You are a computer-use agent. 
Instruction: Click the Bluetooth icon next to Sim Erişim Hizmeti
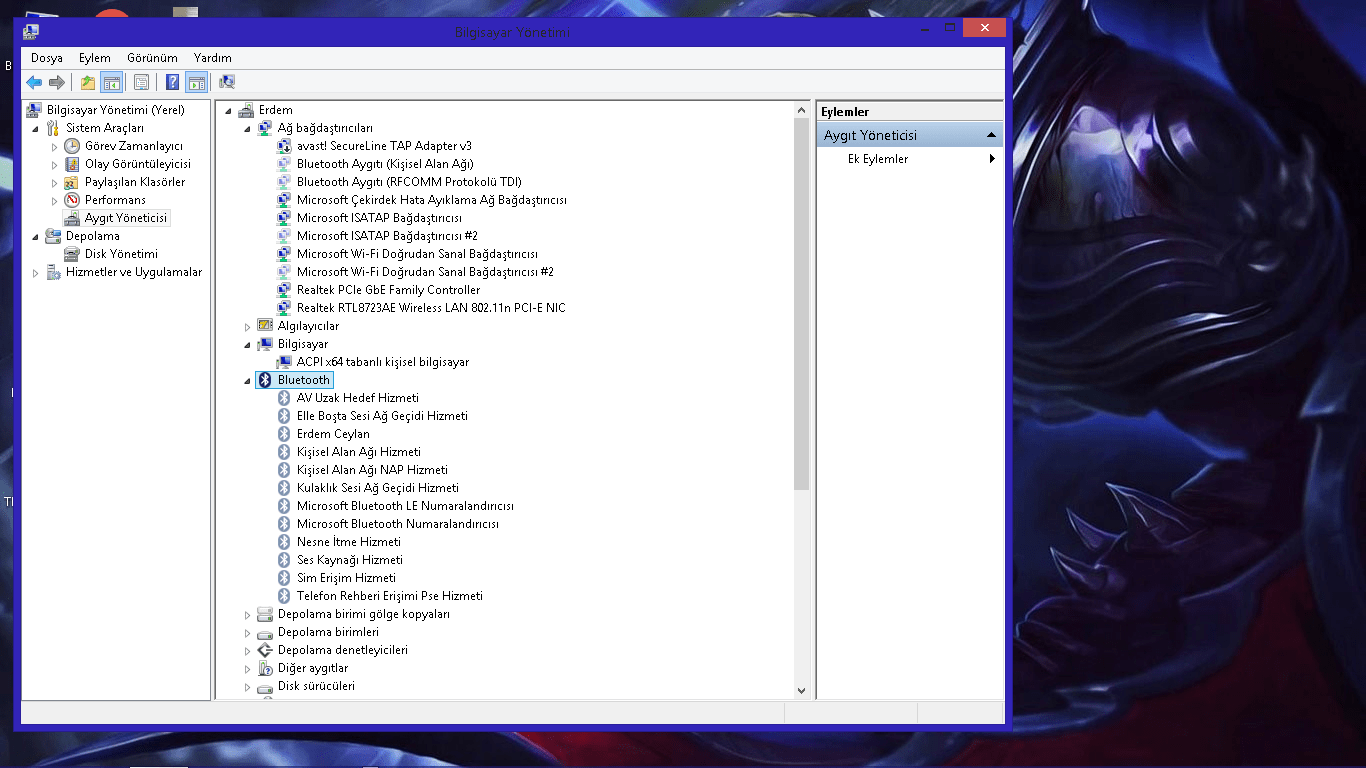tap(284, 578)
